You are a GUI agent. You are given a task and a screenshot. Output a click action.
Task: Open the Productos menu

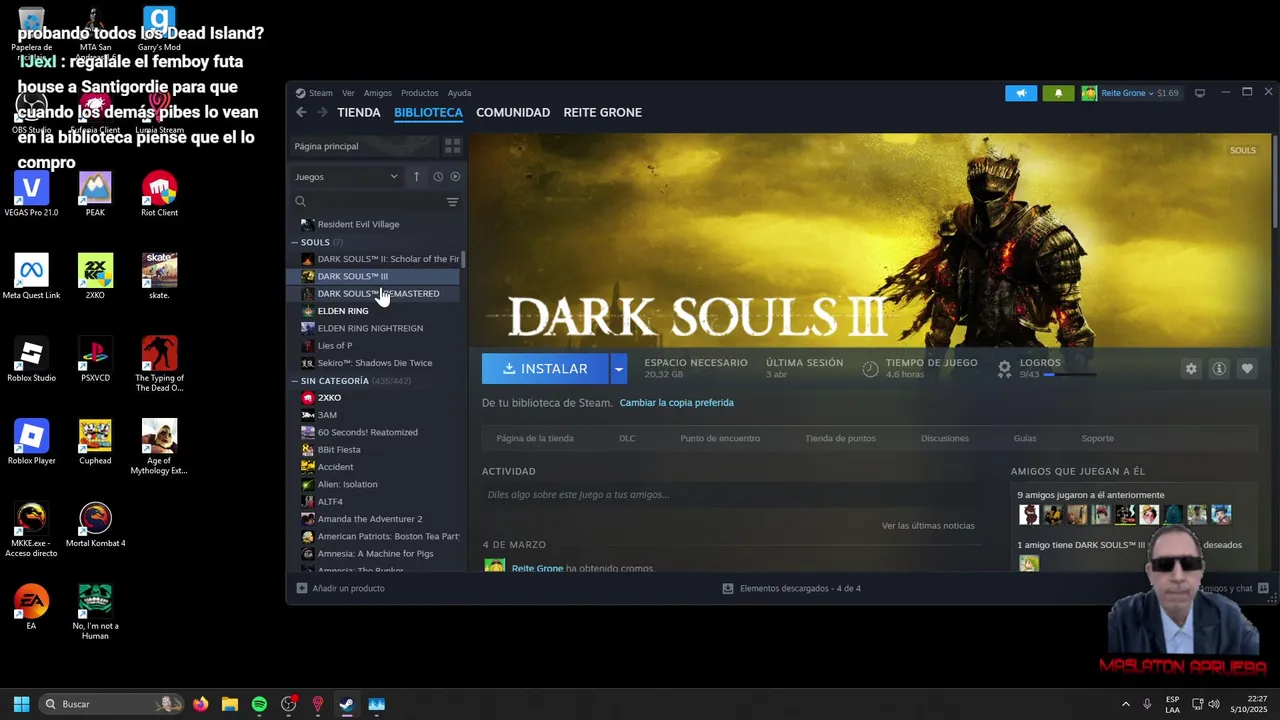pos(419,93)
